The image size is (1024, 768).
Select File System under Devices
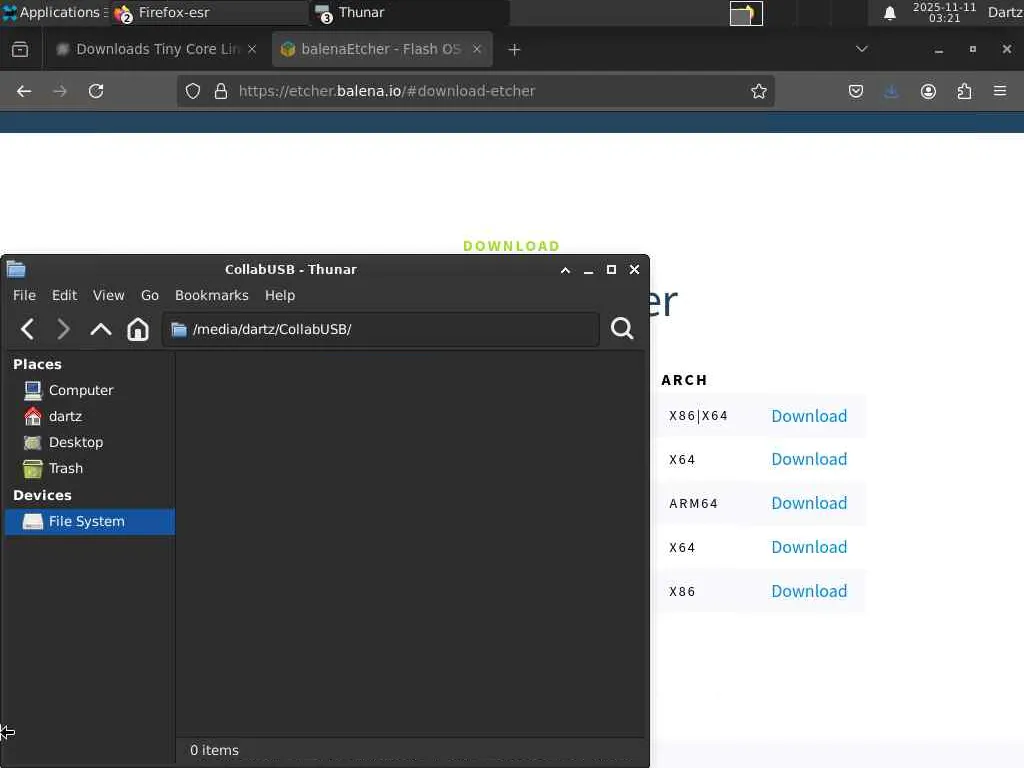89,522
